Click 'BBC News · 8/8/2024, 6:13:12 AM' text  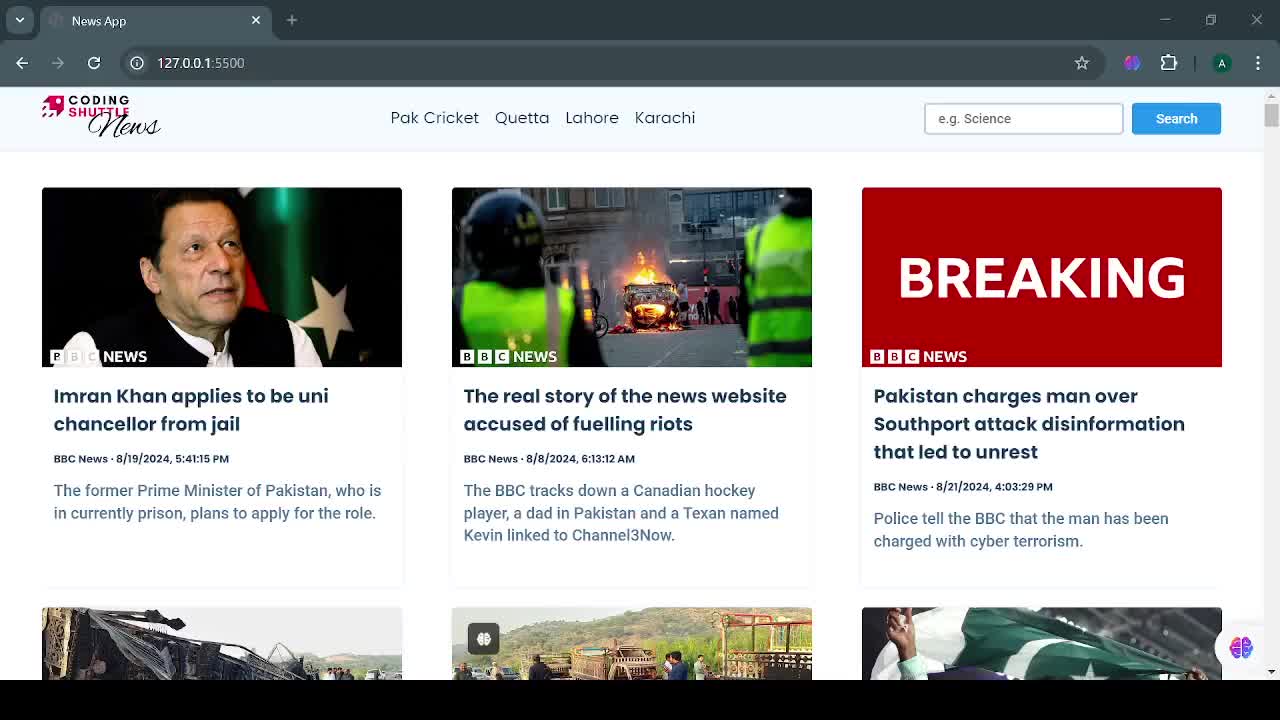pyautogui.click(x=549, y=459)
